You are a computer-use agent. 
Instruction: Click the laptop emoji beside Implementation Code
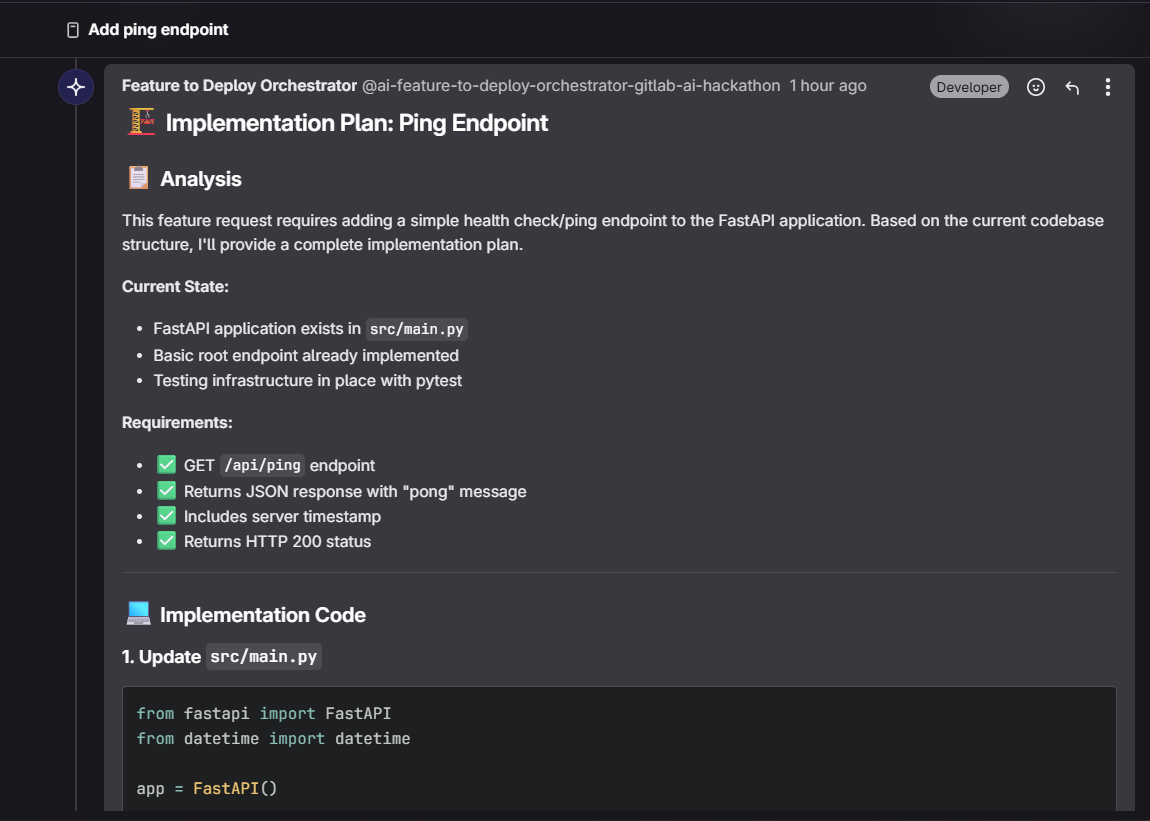(138, 614)
